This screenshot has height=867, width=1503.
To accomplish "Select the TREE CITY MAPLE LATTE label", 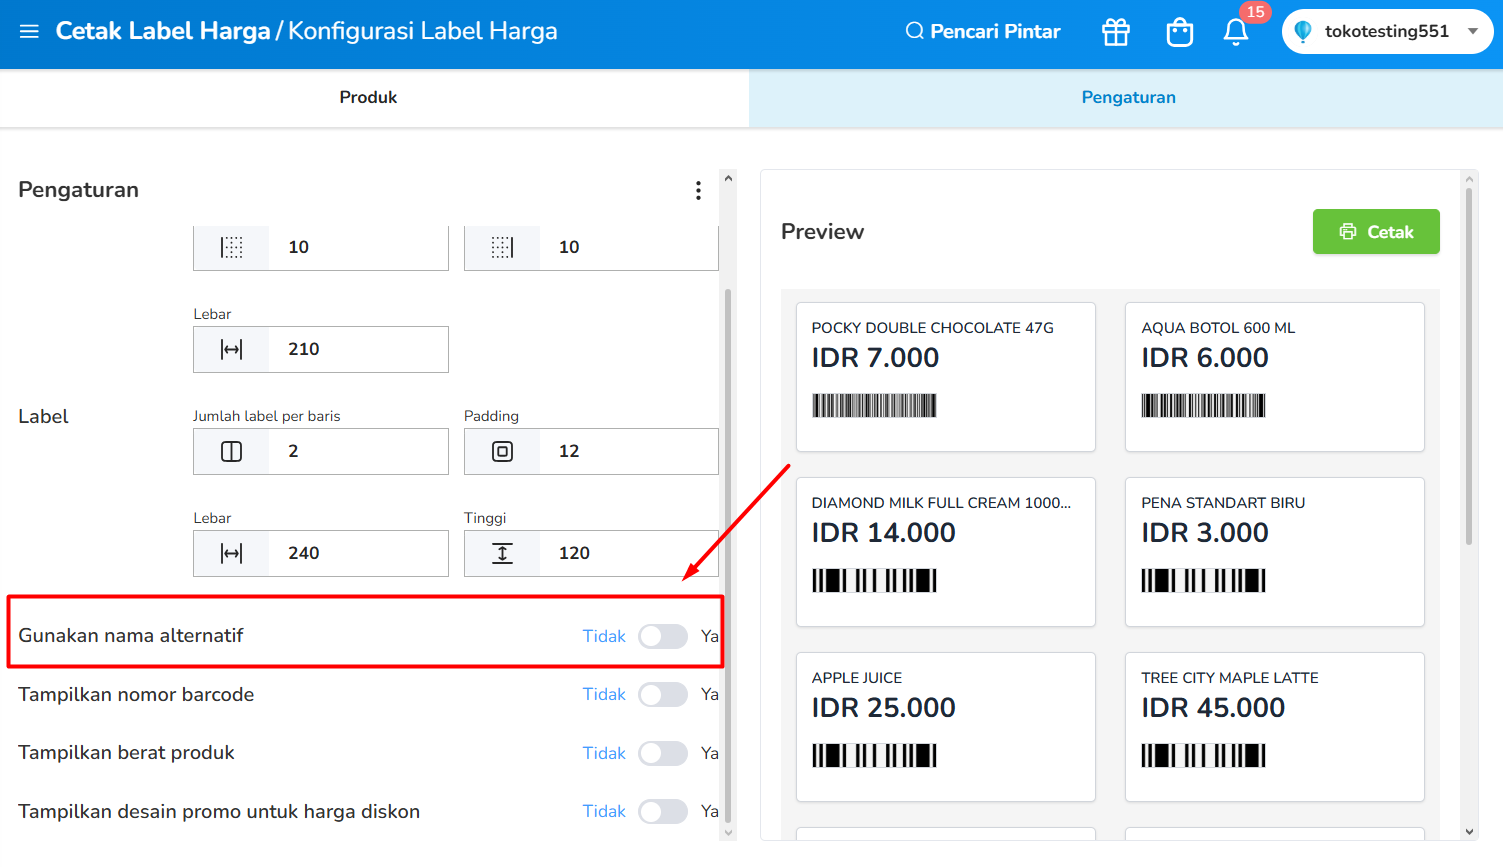I will (x=1275, y=727).
